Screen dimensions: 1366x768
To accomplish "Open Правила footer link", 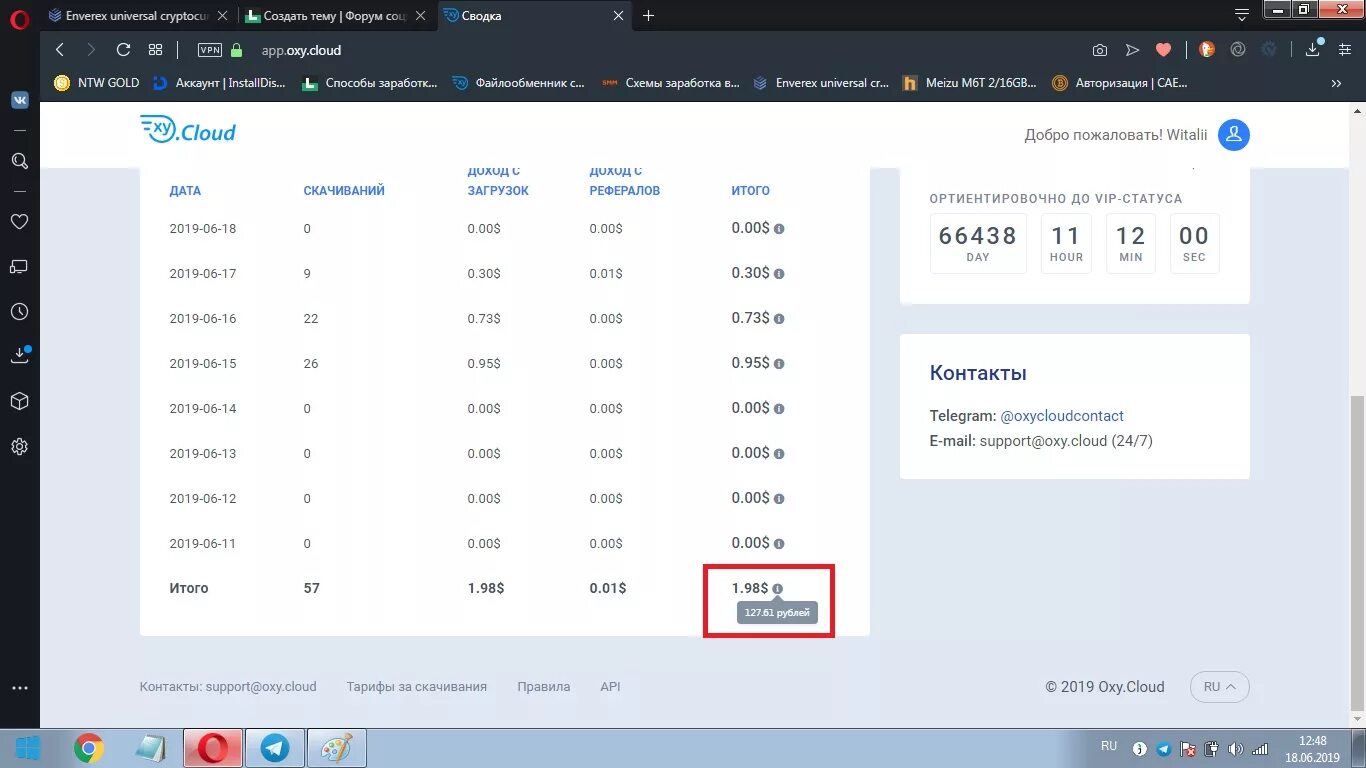I will coord(544,687).
